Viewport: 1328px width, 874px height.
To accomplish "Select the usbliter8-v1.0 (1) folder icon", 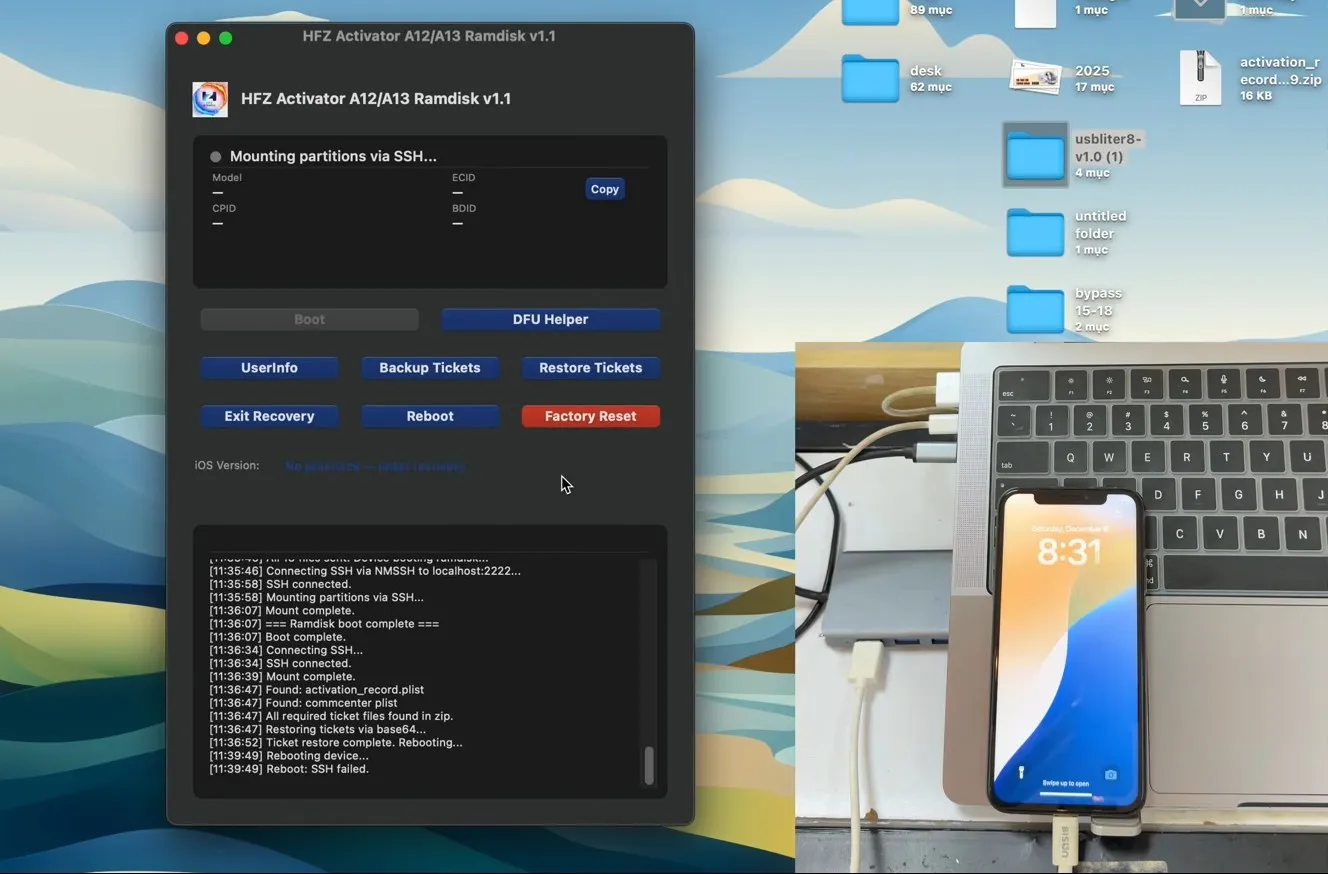I will click(x=1035, y=155).
